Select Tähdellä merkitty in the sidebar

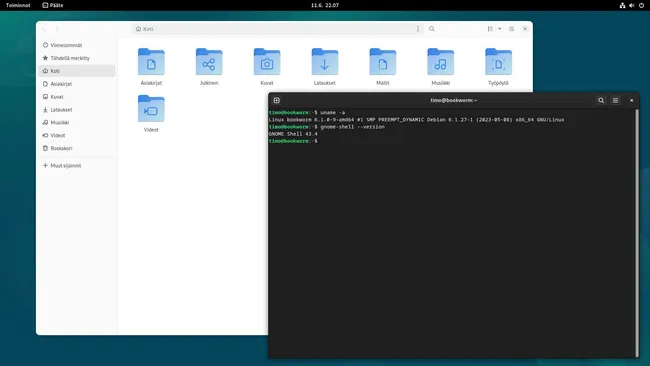pyautogui.click(x=77, y=58)
